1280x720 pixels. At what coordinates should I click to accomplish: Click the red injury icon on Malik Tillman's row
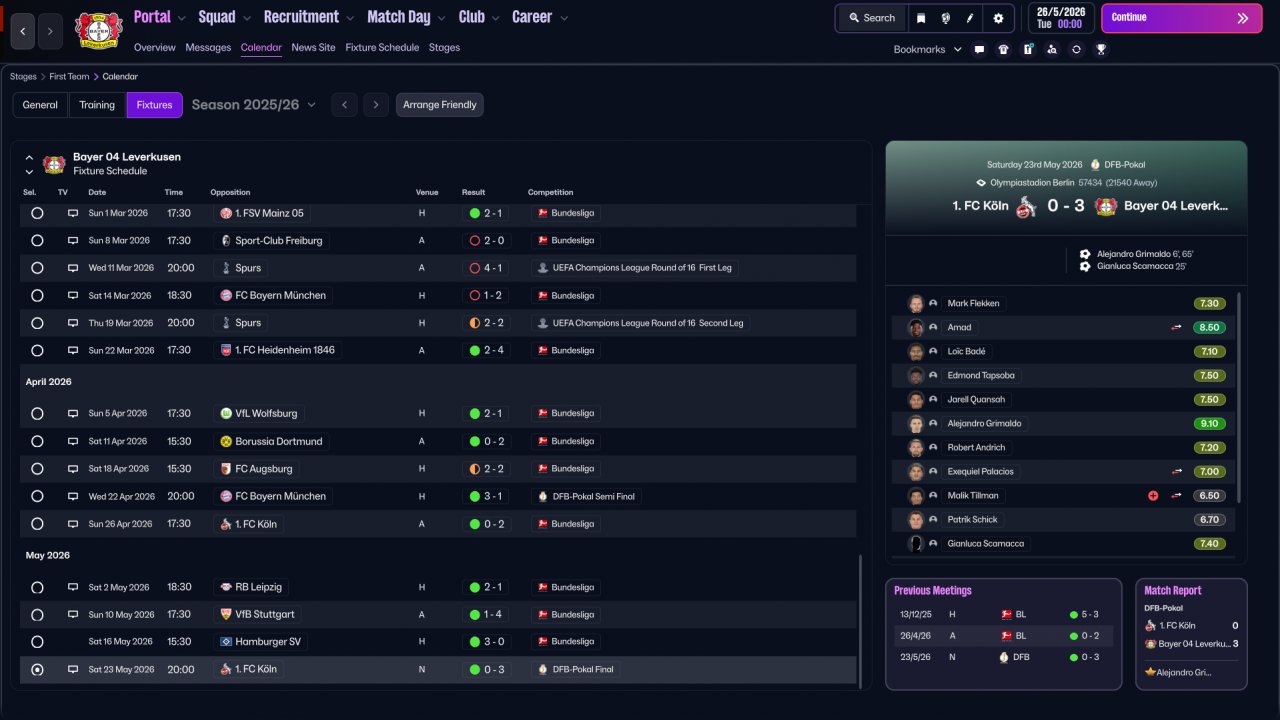coord(1153,495)
